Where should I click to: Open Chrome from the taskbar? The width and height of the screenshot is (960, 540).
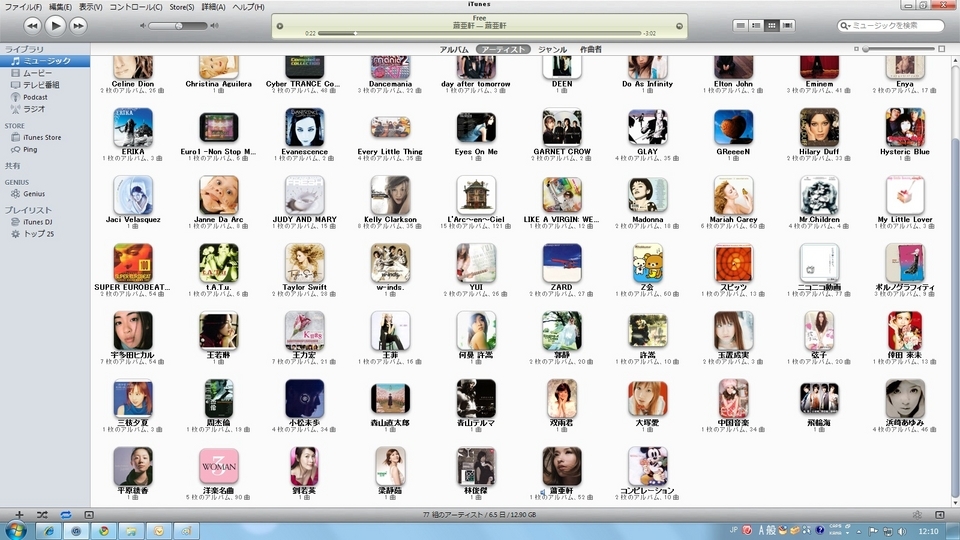(103, 531)
